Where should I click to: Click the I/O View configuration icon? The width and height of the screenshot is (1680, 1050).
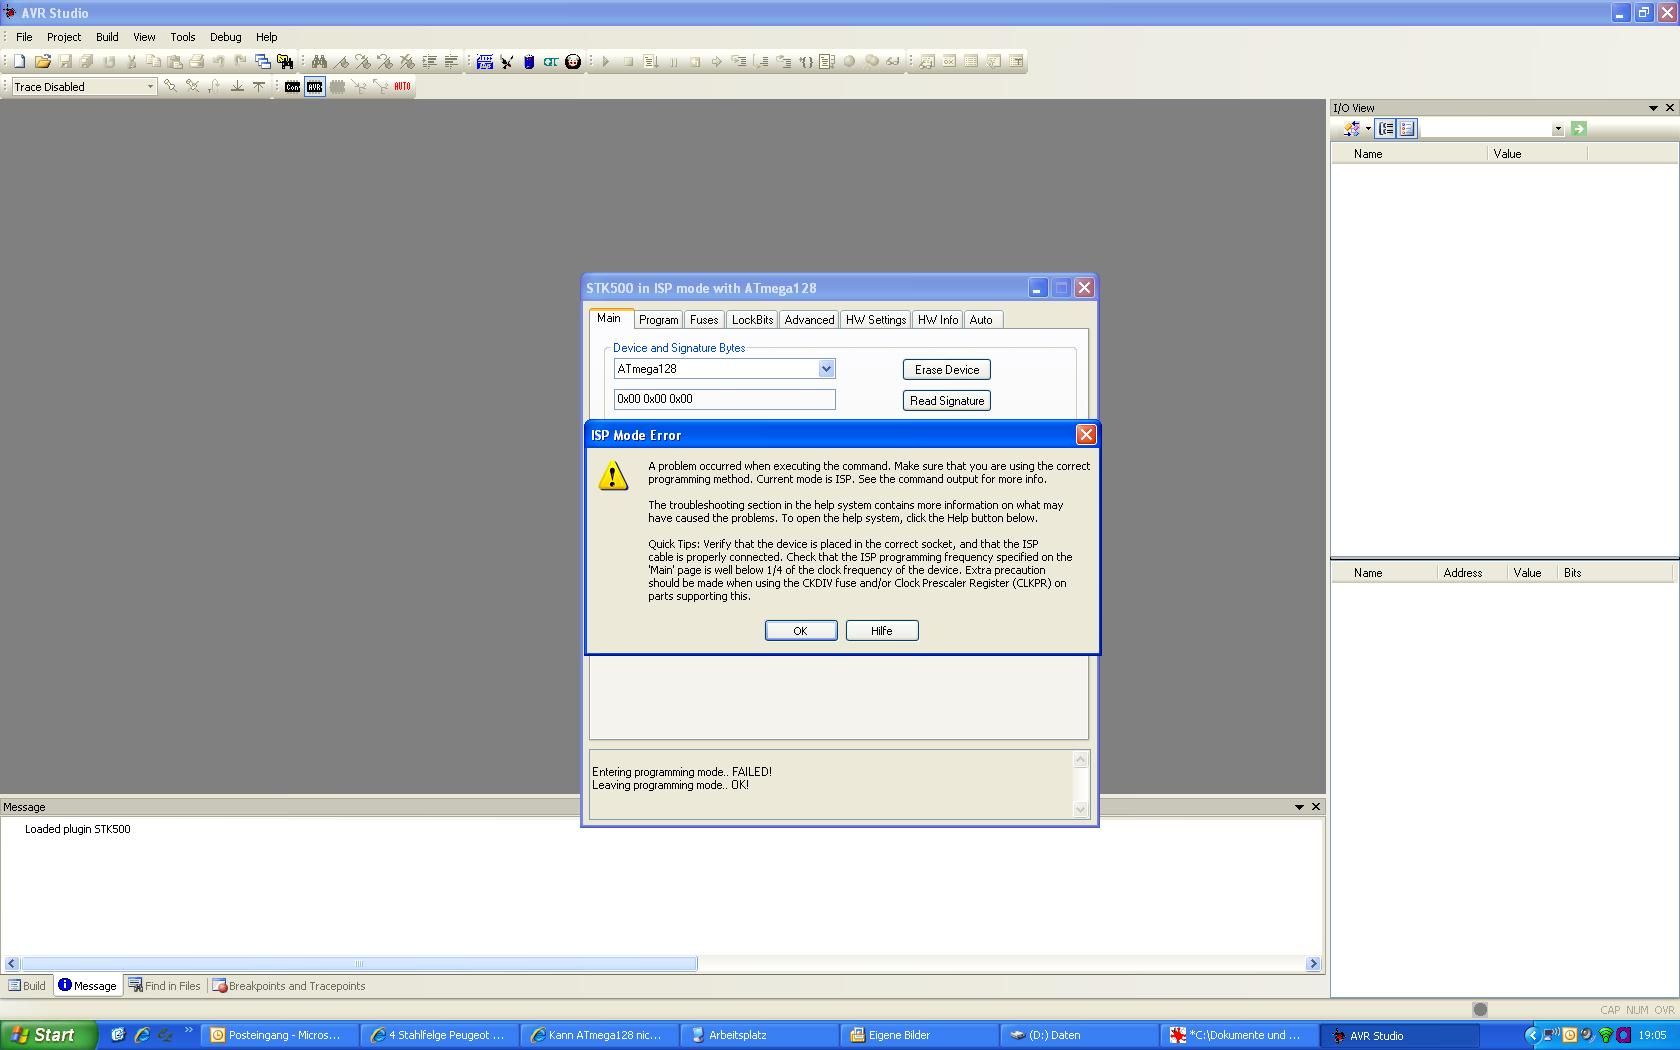(1351, 128)
